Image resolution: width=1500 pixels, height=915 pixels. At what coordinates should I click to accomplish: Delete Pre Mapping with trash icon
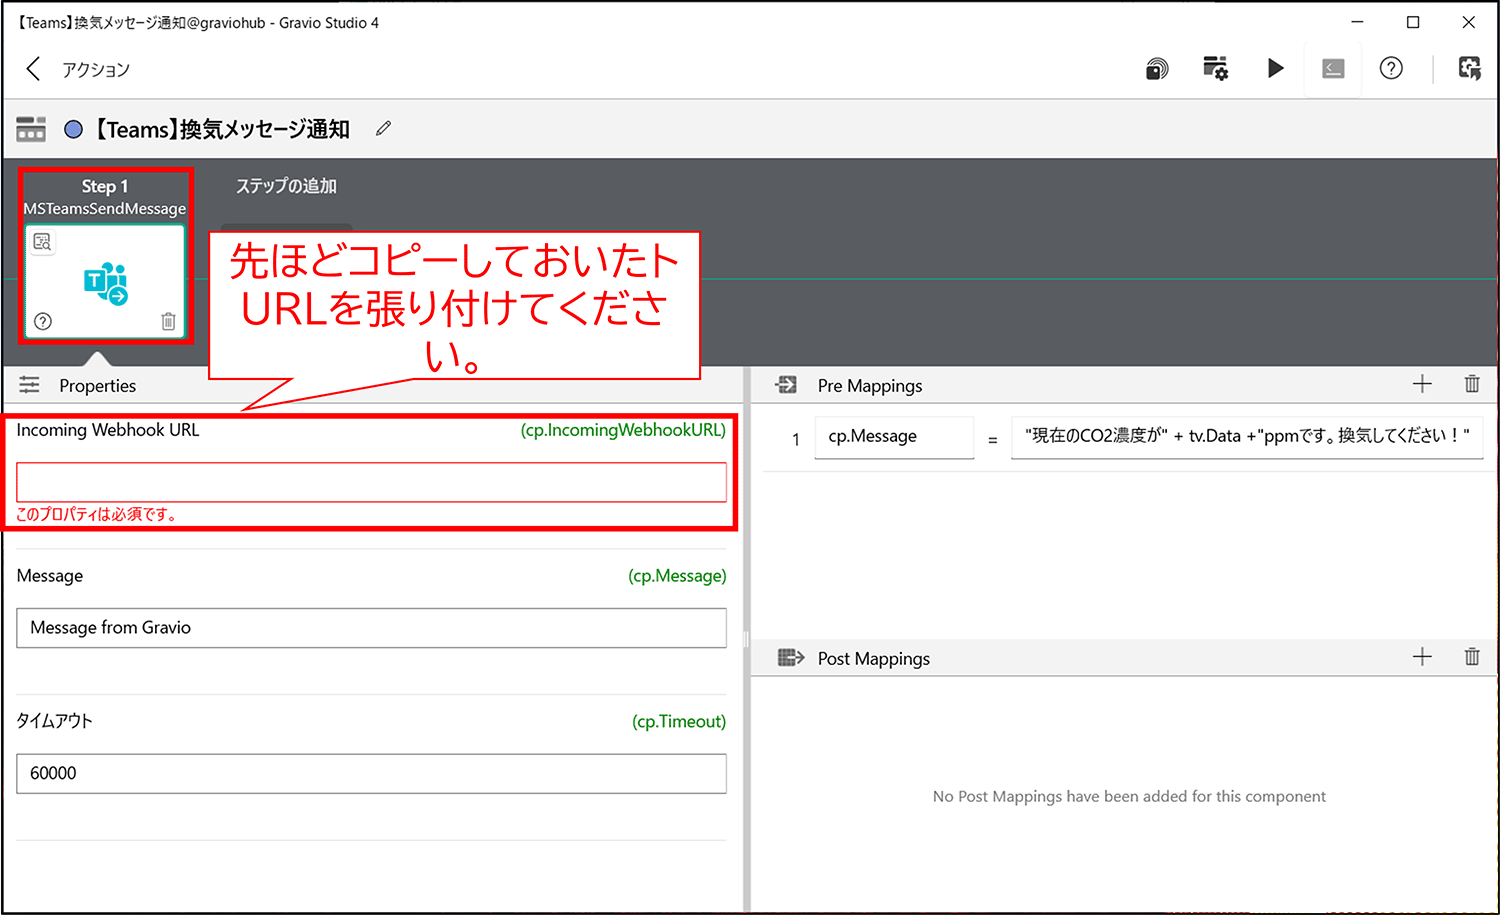point(1472,384)
